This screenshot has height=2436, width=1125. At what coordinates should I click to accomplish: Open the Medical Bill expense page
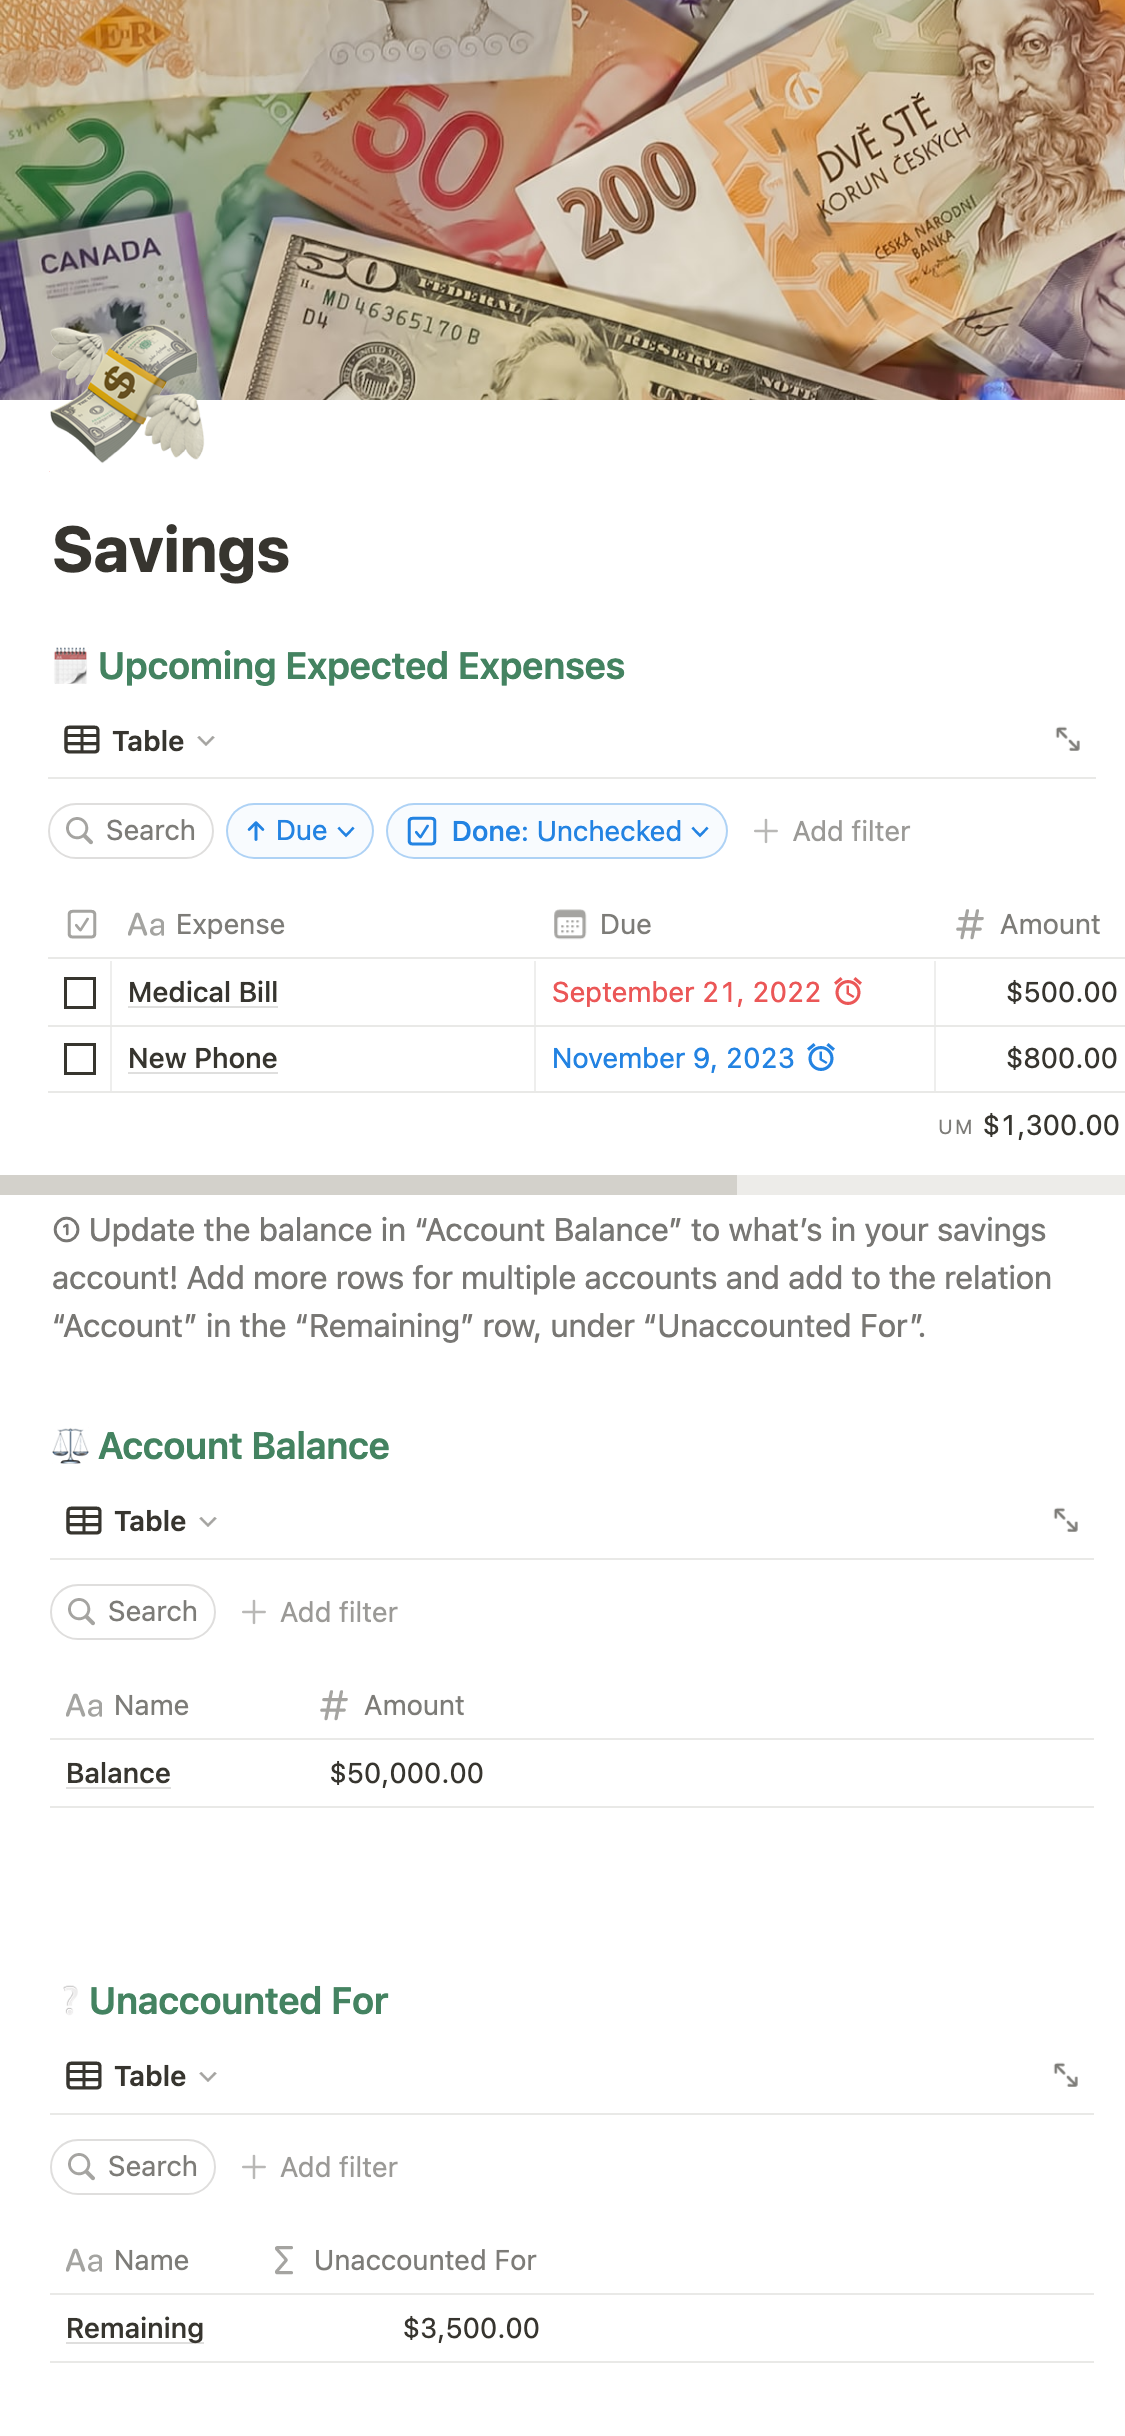(203, 993)
